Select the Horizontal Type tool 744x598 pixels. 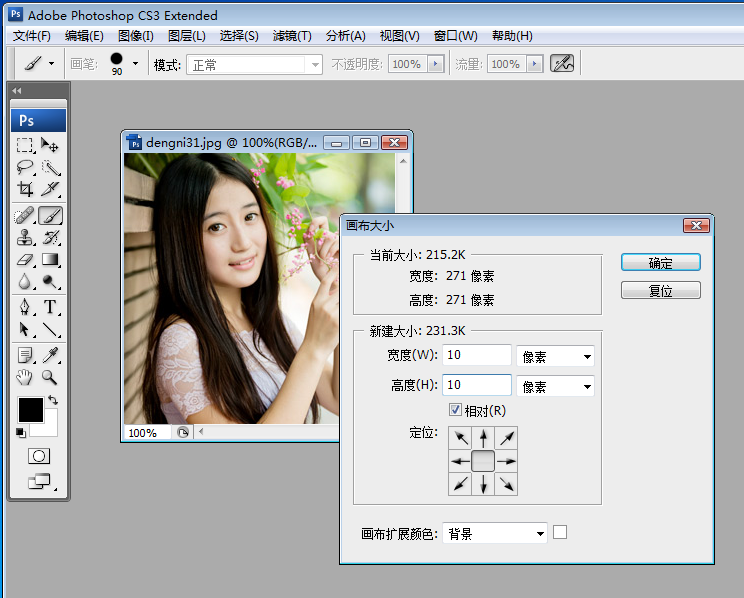(x=50, y=307)
